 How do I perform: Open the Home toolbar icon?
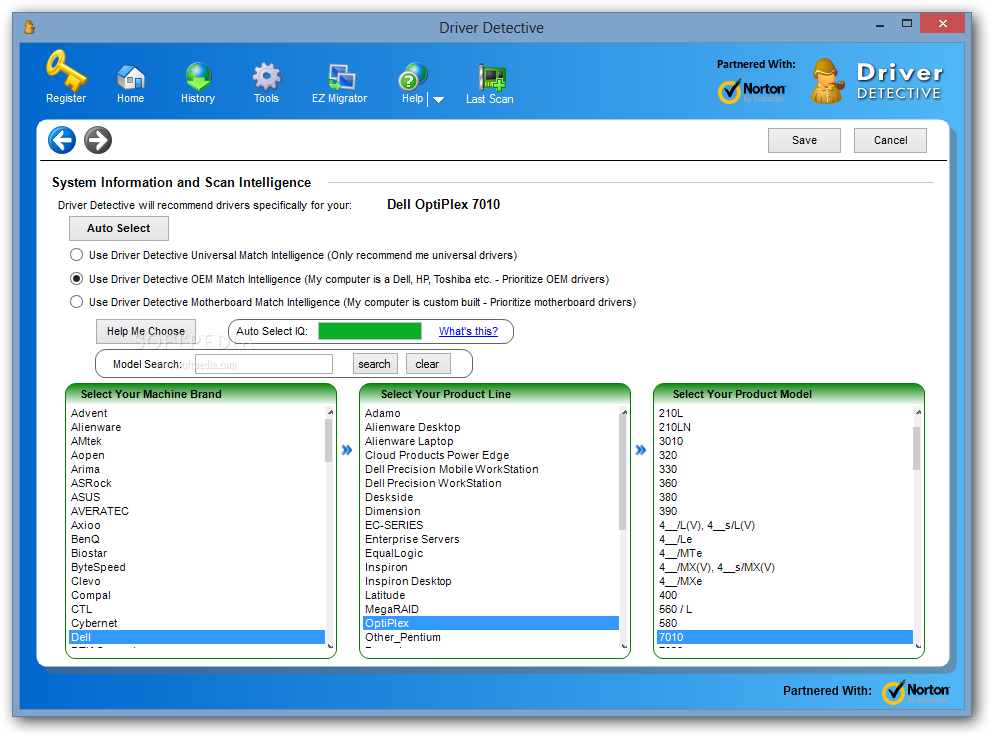[x=131, y=77]
